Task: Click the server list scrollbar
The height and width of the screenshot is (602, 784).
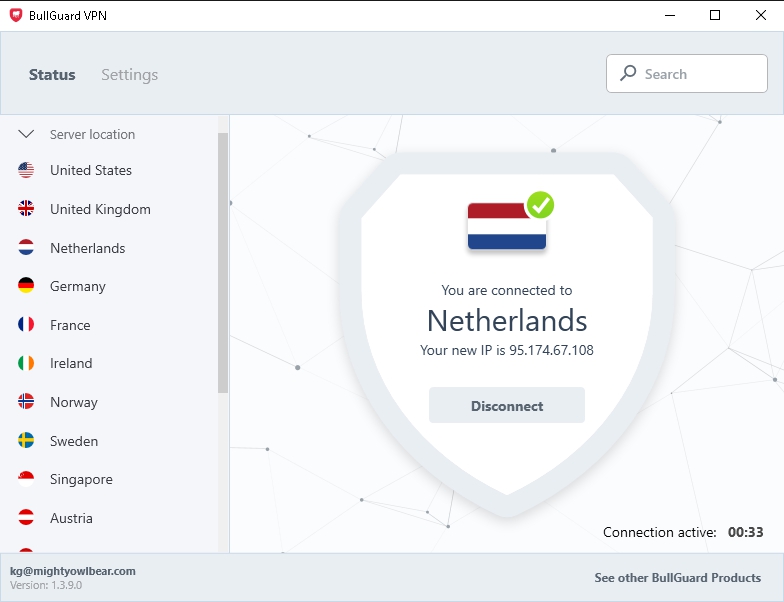Action: 223,262
